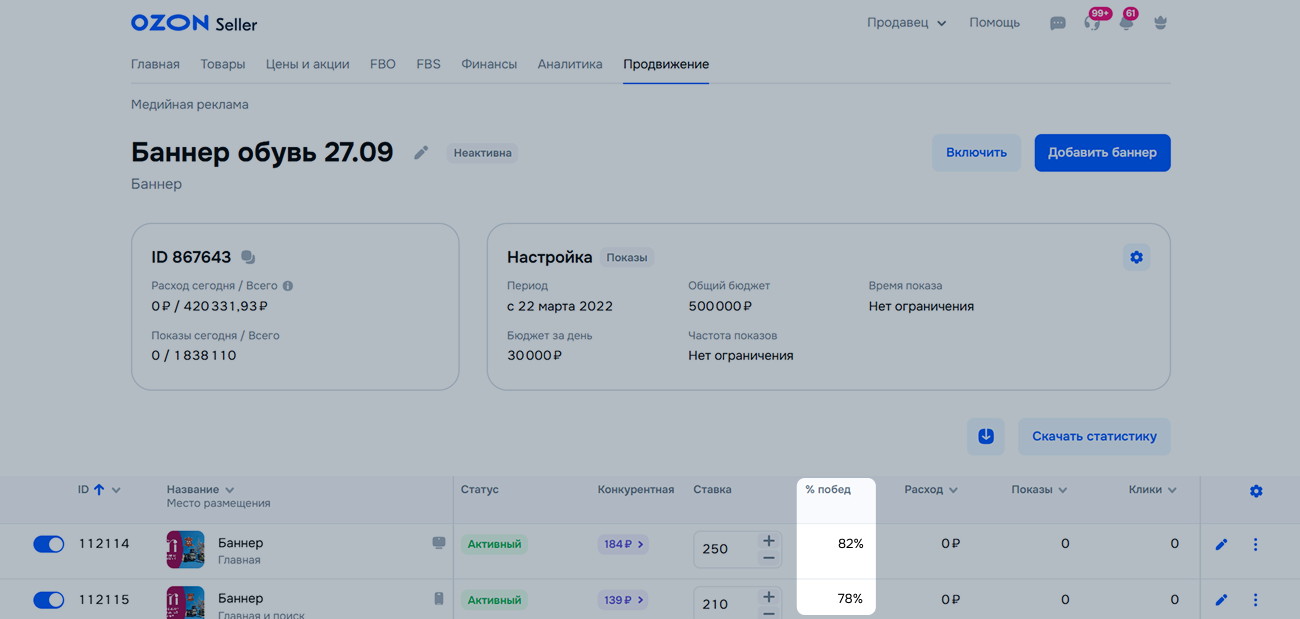Viewport: 1300px width, 619px height.
Task: Edit banner 112114 with pencil icon
Action: click(1221, 545)
